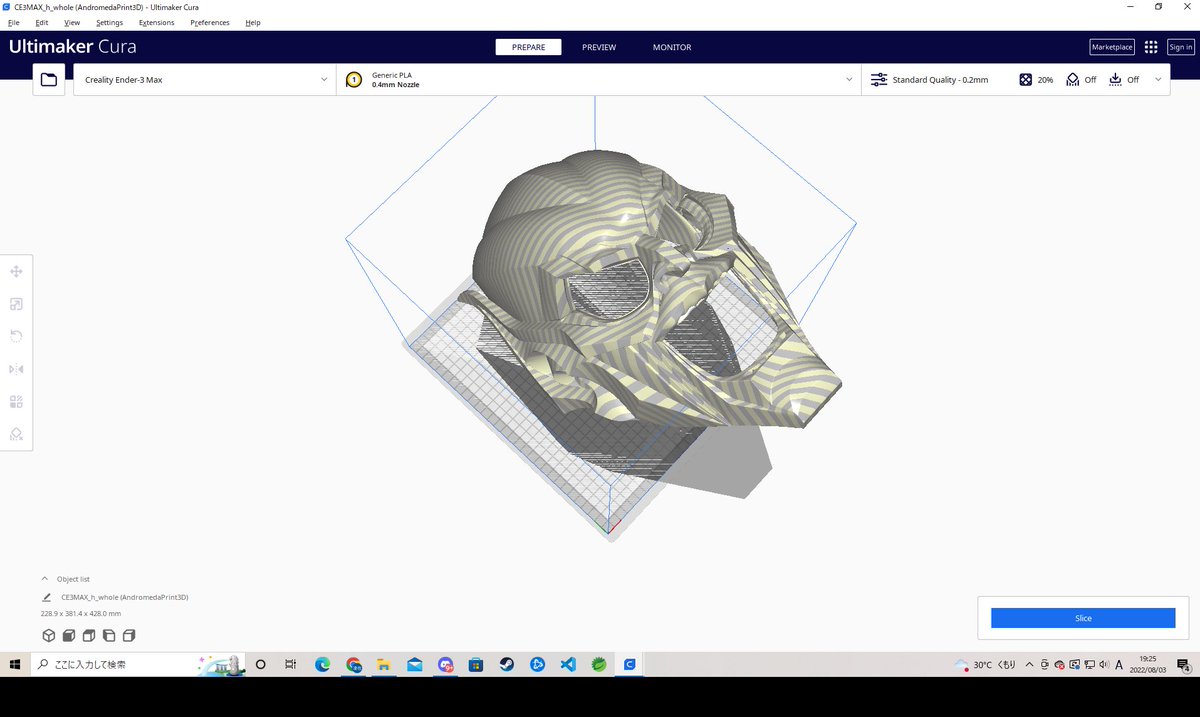Open the Extensions menu
The width and height of the screenshot is (1200, 717).
click(x=156, y=22)
